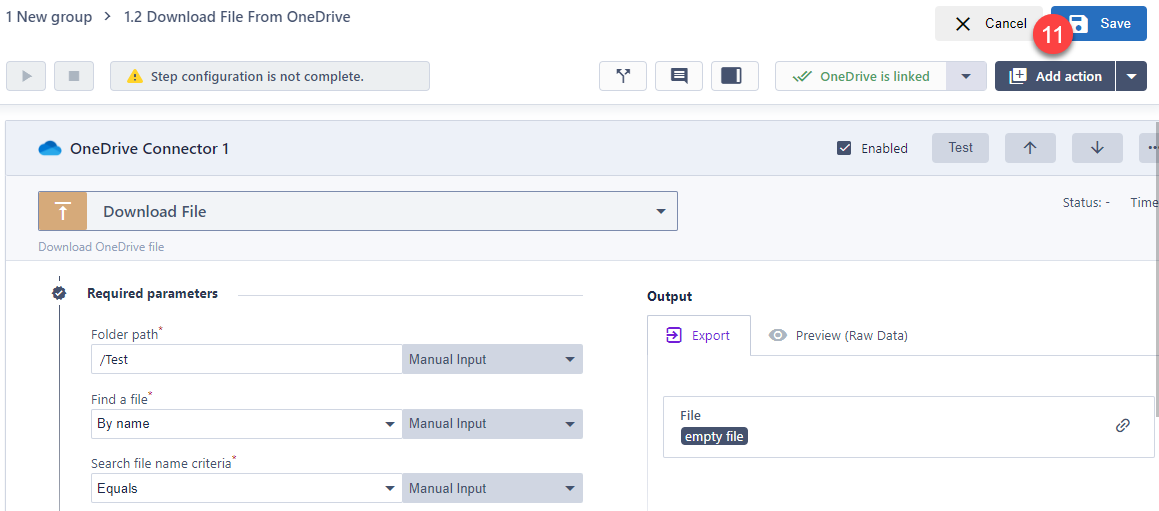Click the stop execution icon

tap(74, 76)
